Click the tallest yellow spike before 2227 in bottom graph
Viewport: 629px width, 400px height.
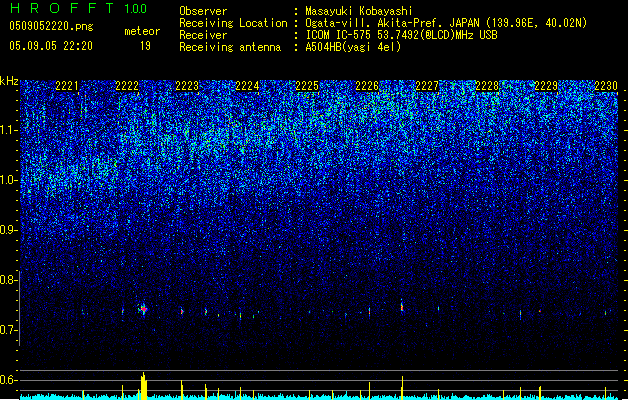pyautogui.click(x=402, y=388)
